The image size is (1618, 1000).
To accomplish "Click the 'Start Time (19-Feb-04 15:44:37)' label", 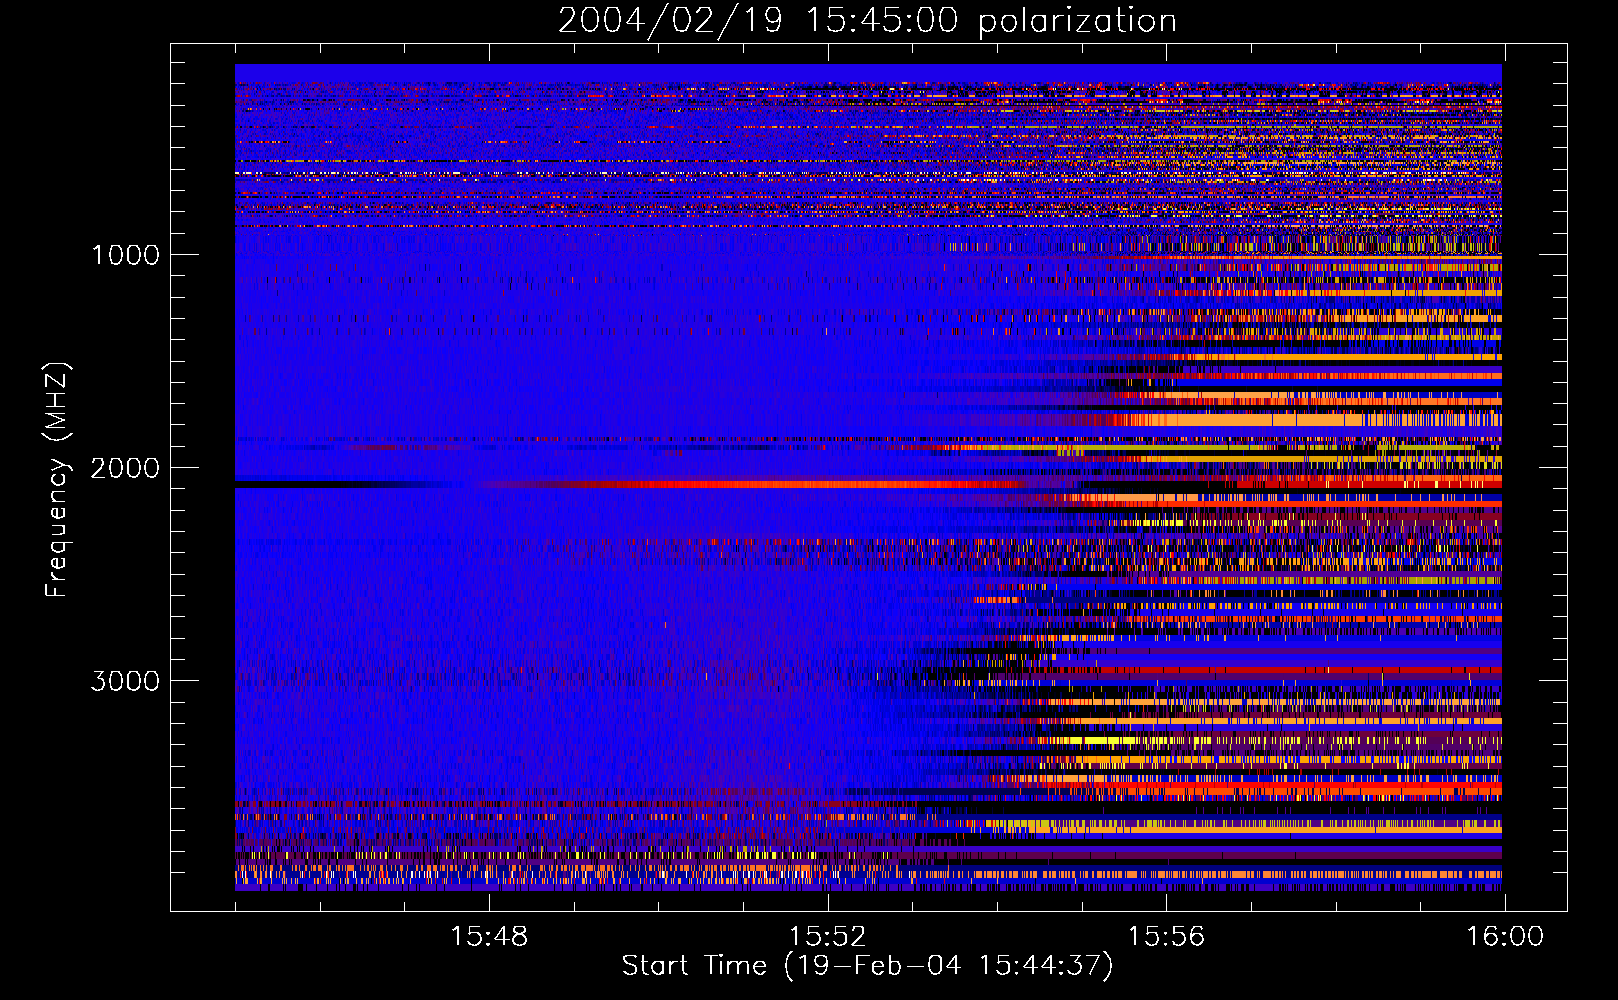I will [867, 966].
